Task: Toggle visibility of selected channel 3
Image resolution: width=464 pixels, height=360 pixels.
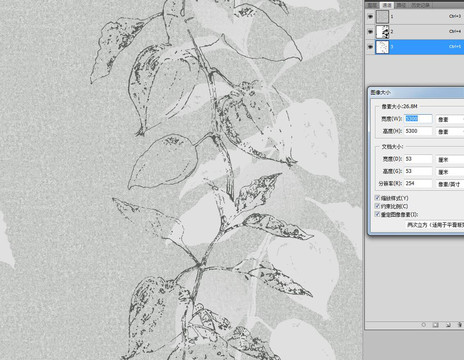Action: pyautogui.click(x=370, y=47)
